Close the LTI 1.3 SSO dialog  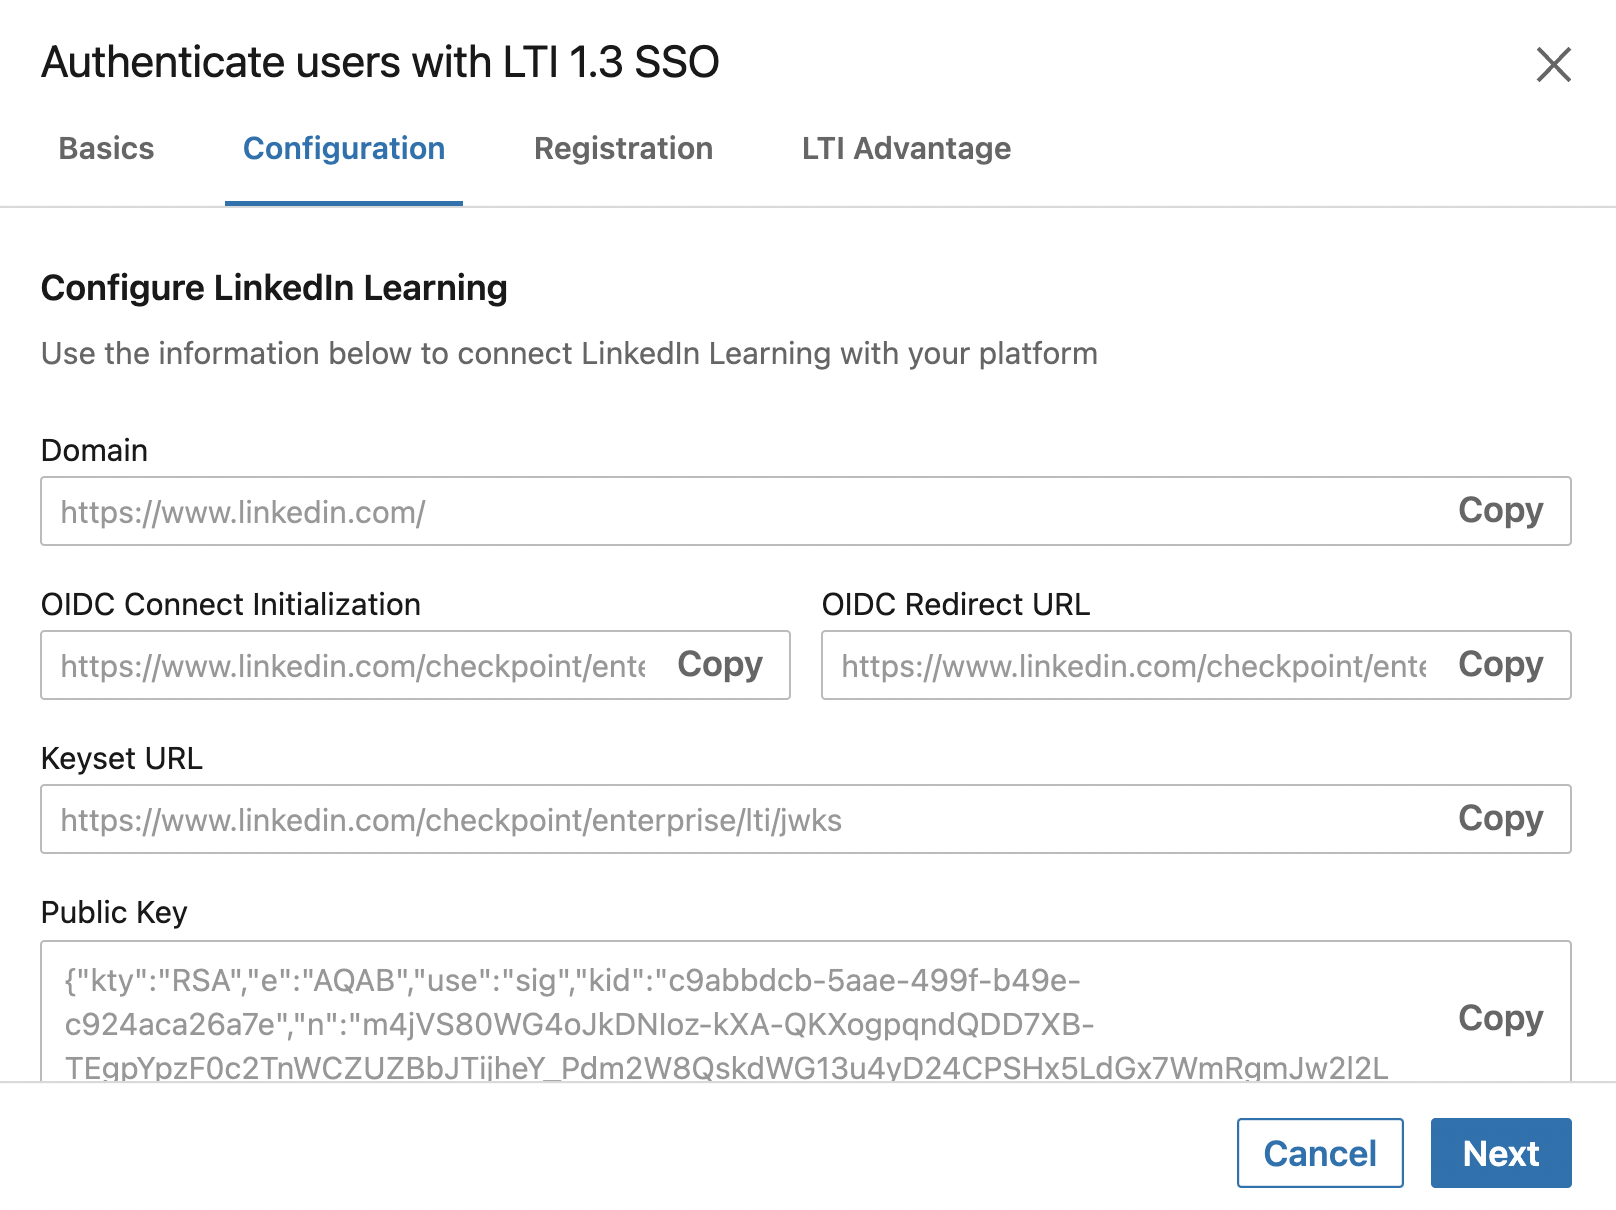coord(1553,65)
